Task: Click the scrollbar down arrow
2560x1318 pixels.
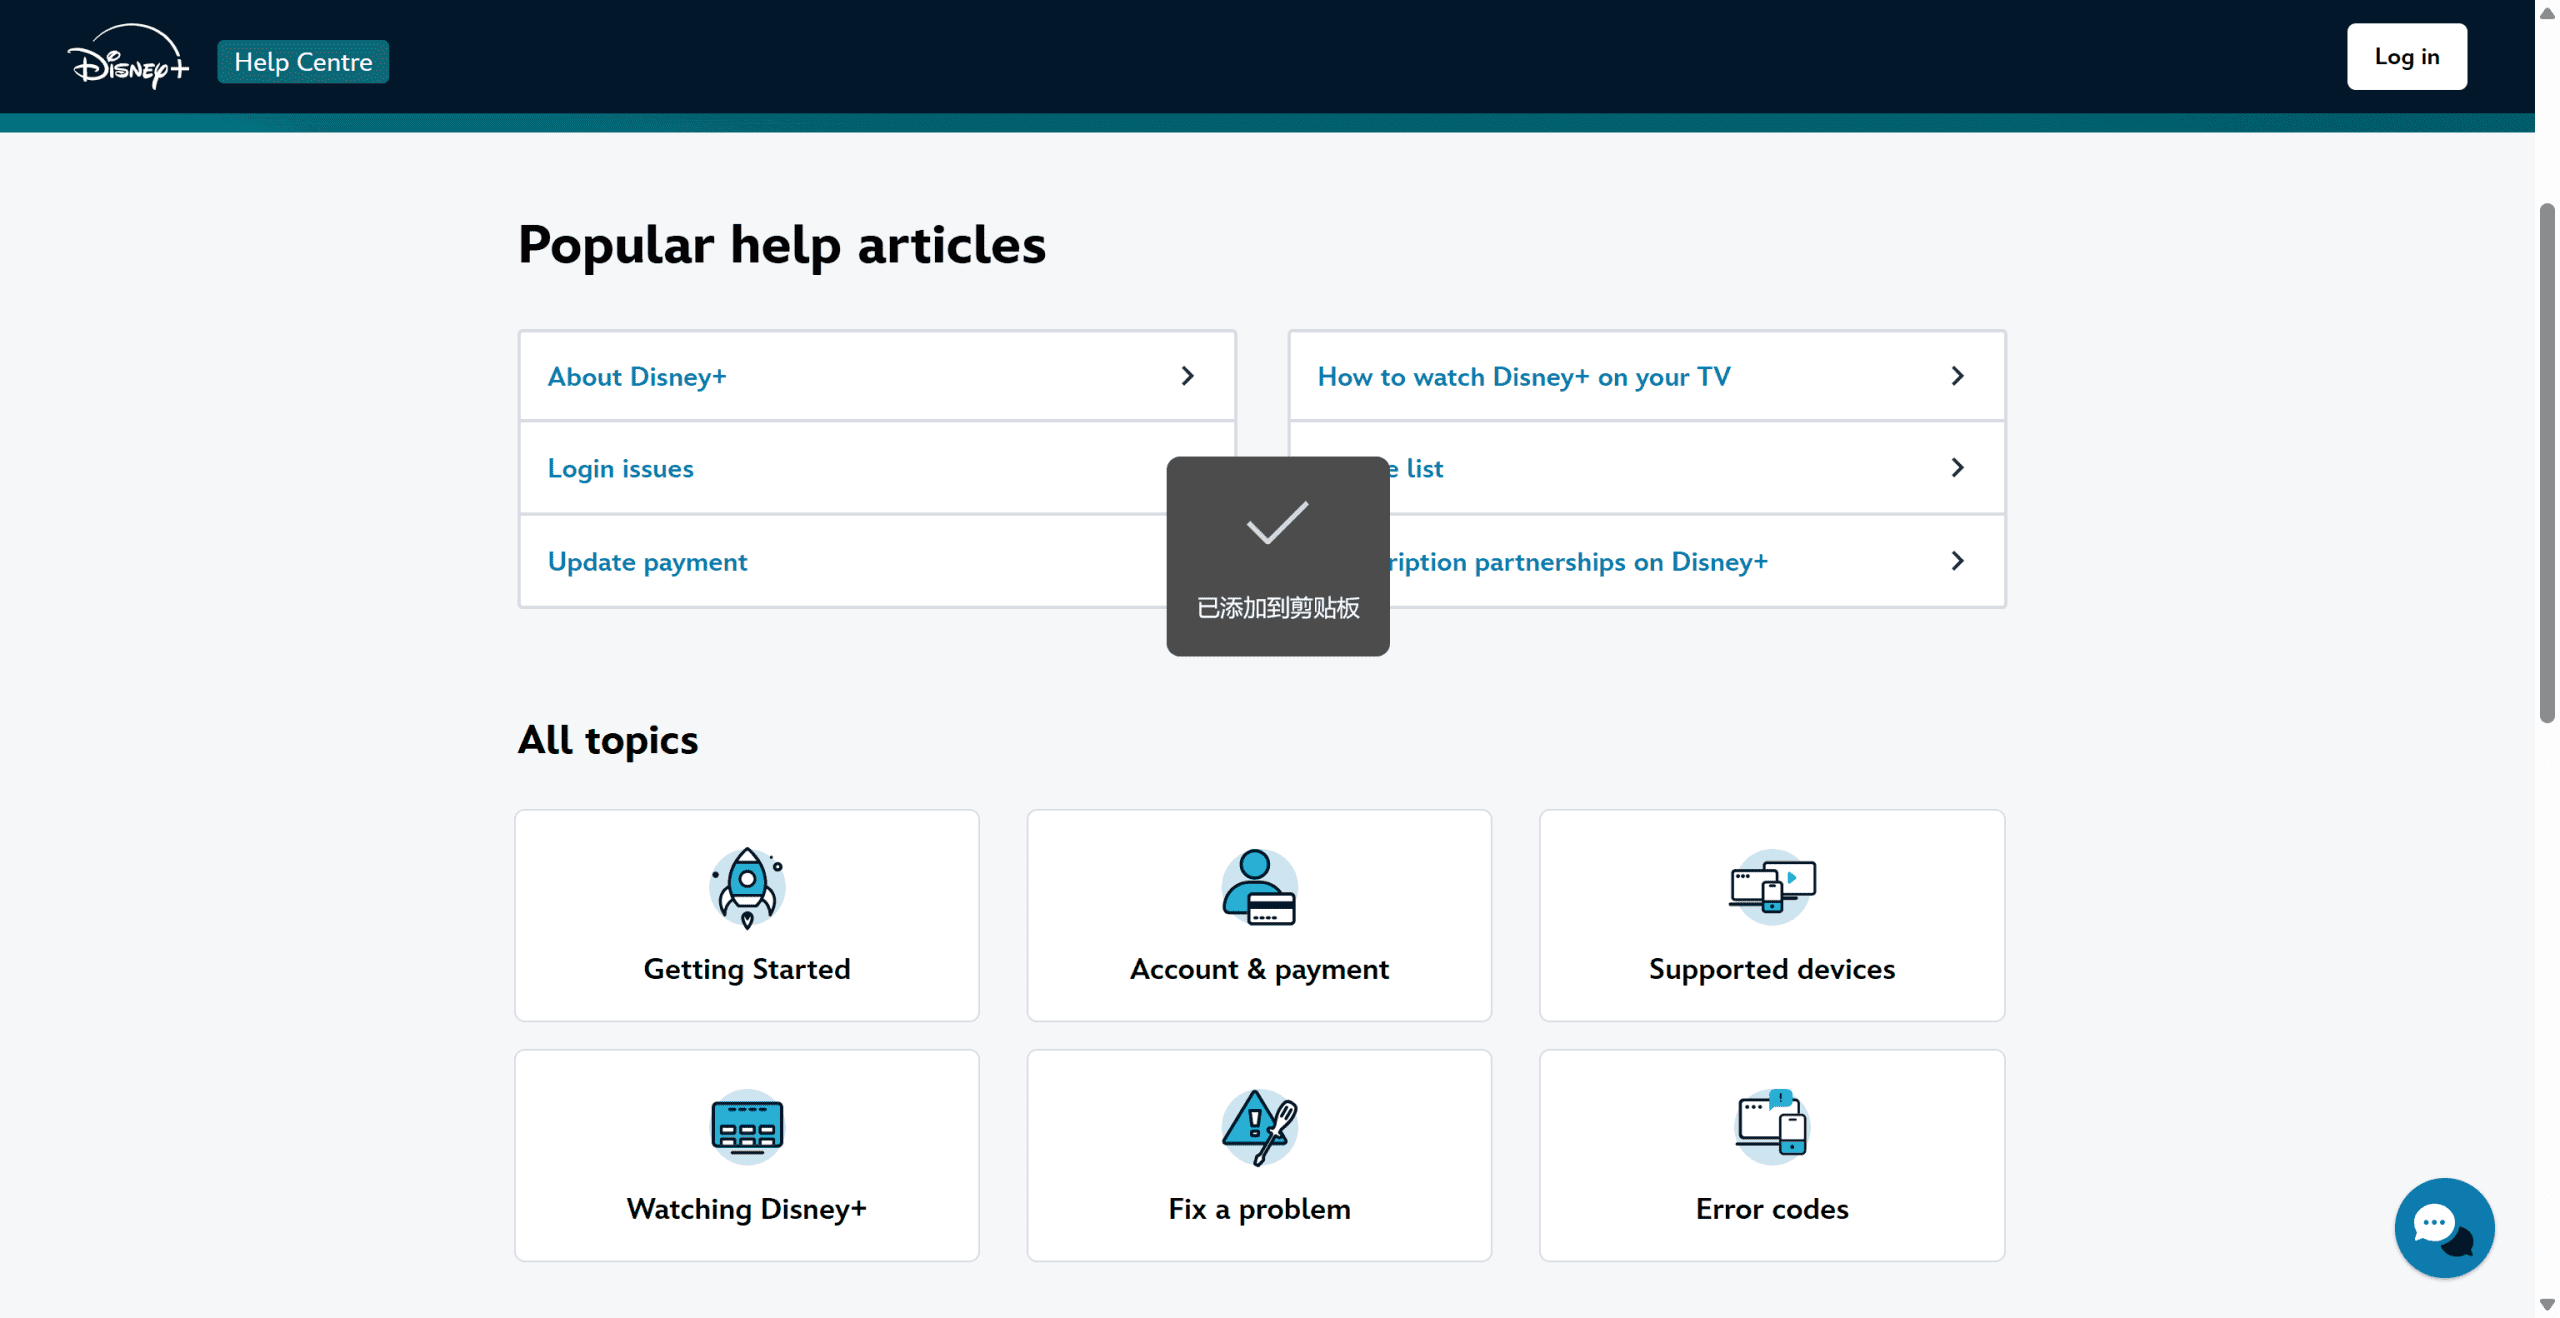Action: click(2546, 1305)
